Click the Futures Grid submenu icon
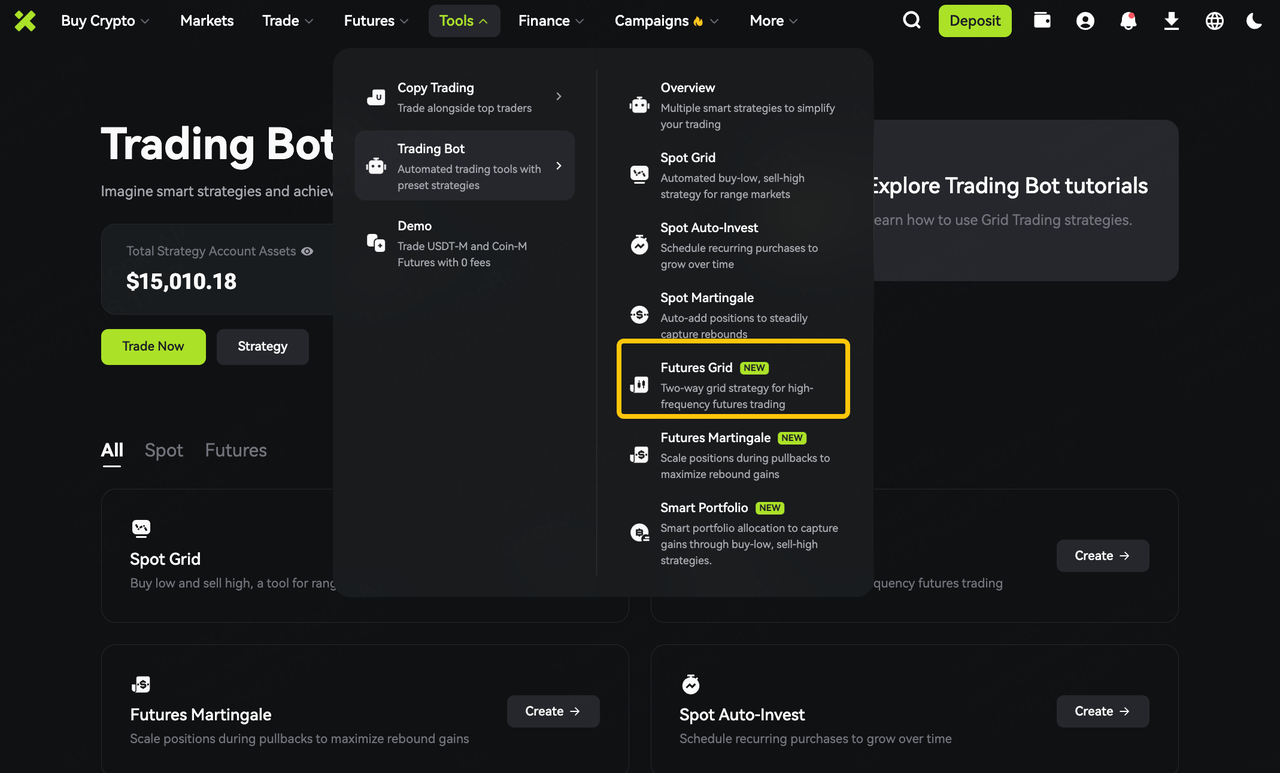1280x773 pixels. (639, 385)
